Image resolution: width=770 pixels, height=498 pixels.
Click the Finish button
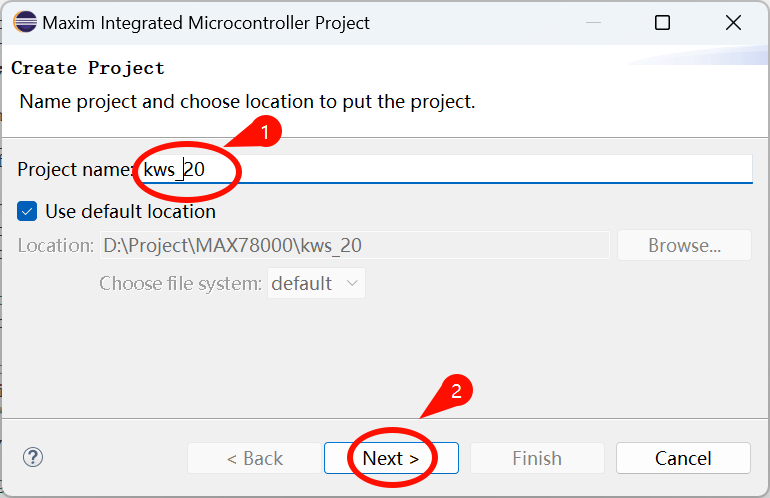click(537, 458)
